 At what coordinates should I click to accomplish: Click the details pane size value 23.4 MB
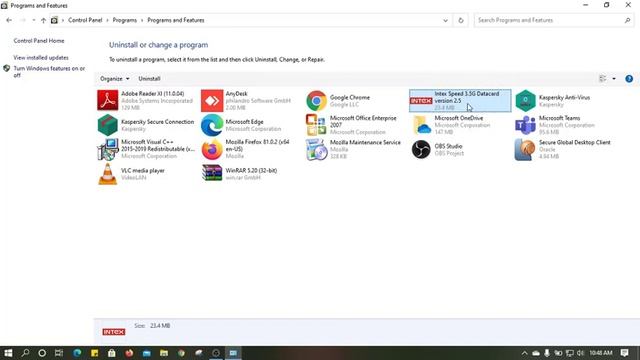point(160,326)
